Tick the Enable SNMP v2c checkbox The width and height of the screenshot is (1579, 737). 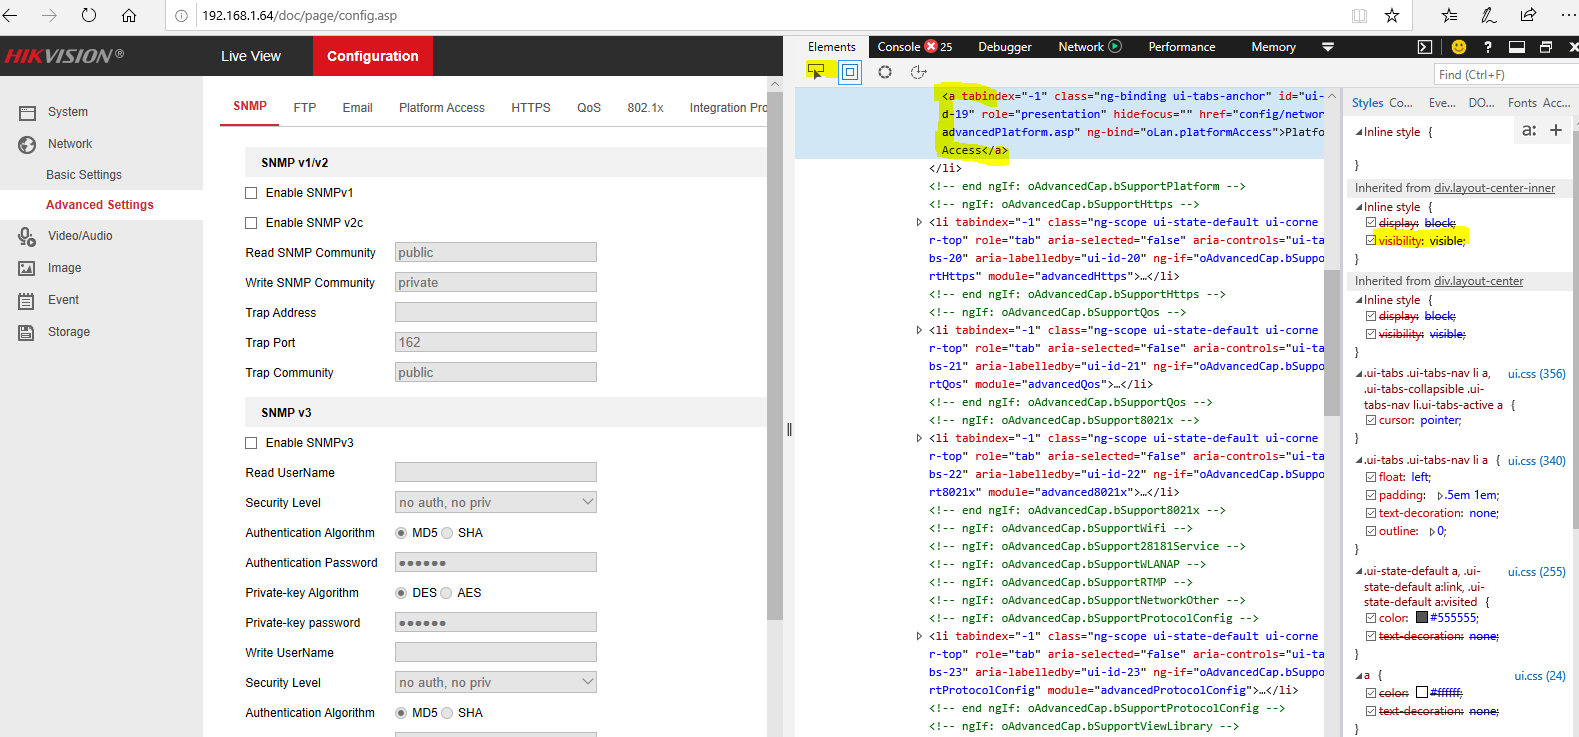pyautogui.click(x=251, y=223)
